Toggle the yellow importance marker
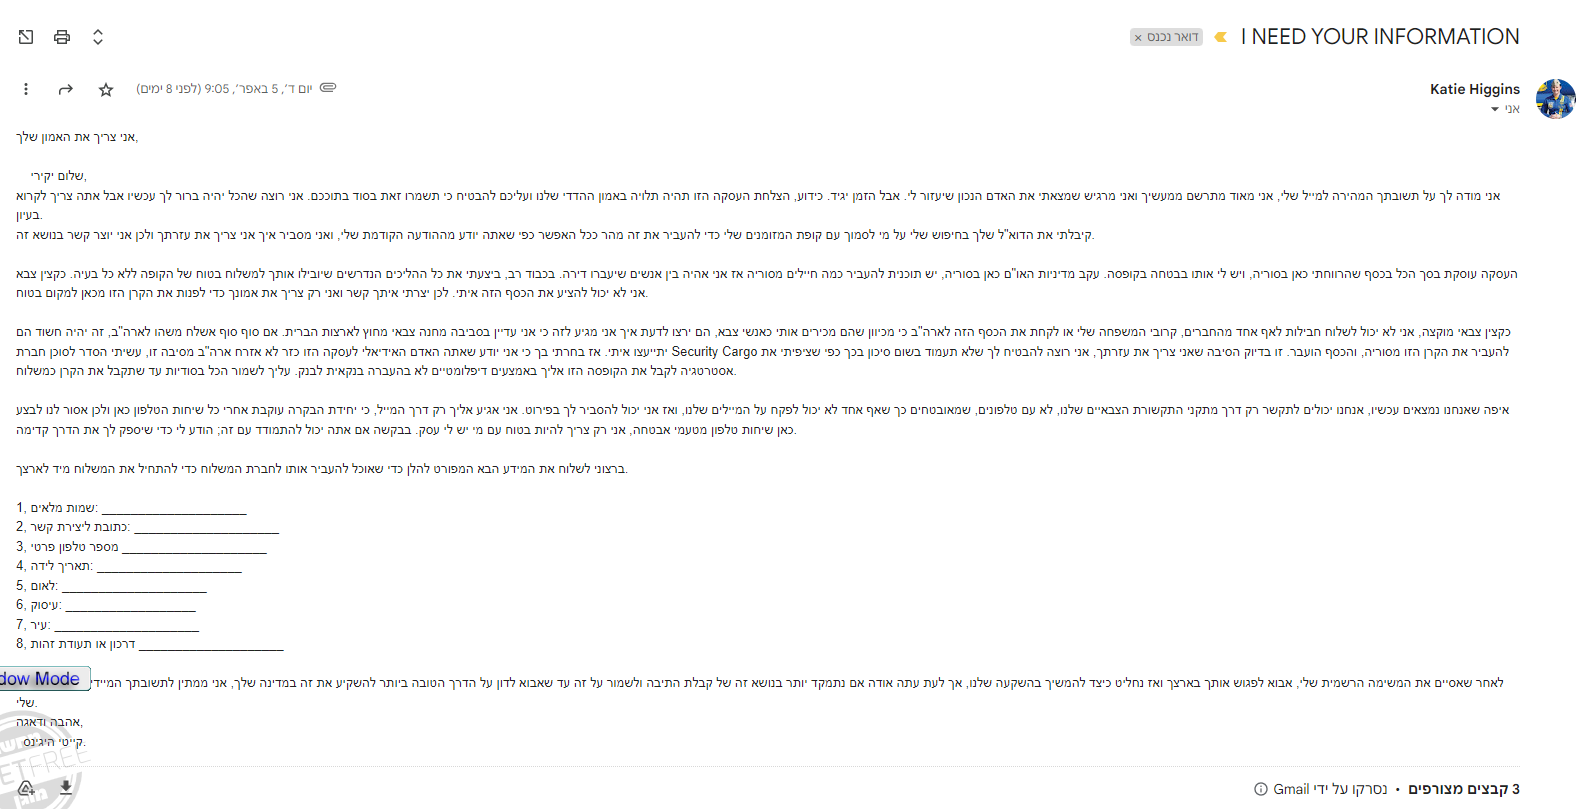The width and height of the screenshot is (1592, 809). tap(1220, 37)
